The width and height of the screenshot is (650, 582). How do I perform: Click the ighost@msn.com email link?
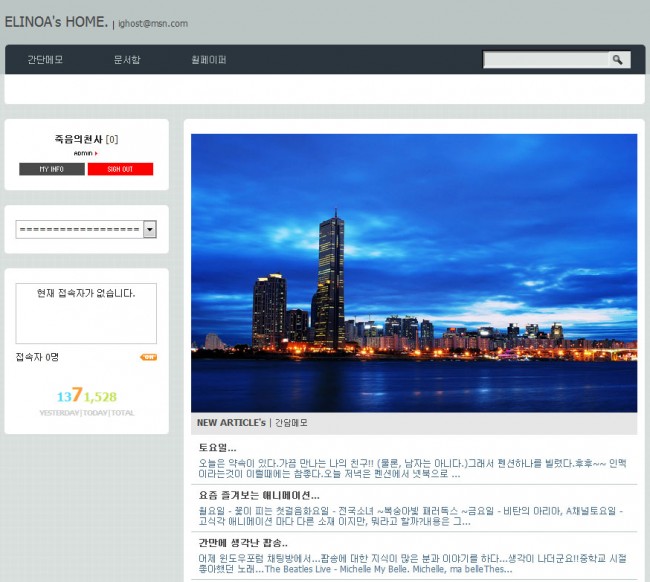click(153, 24)
